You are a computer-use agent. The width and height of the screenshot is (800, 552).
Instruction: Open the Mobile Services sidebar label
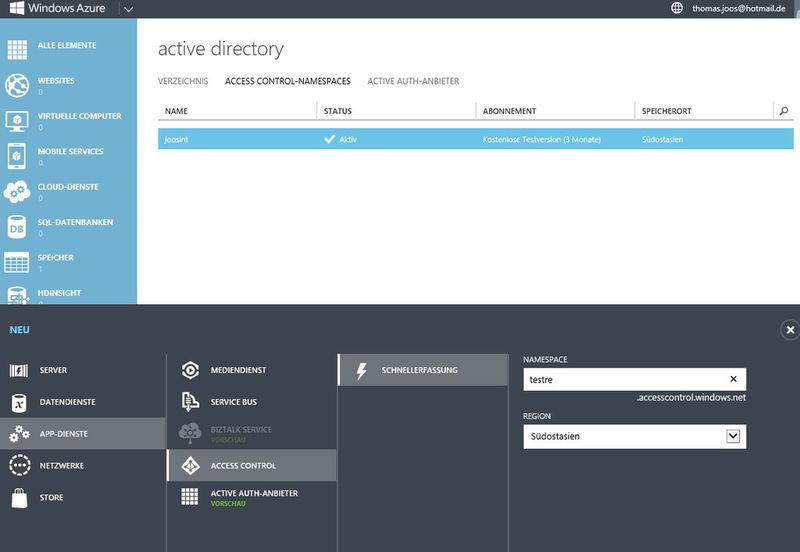coord(70,152)
